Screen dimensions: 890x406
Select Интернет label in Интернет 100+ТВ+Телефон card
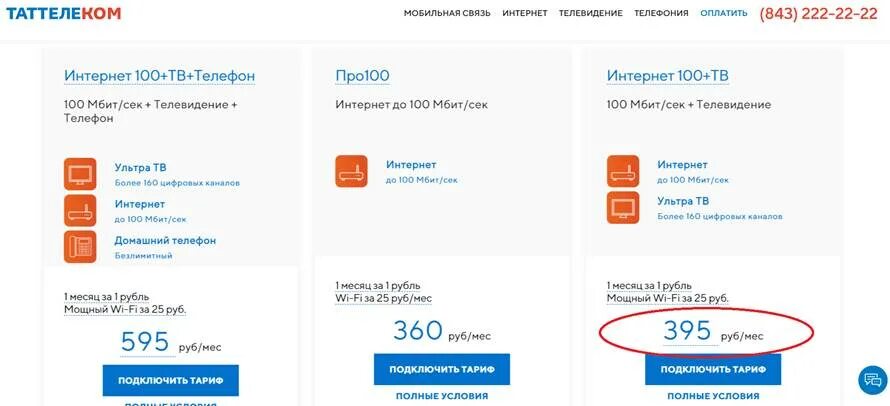tap(140, 204)
